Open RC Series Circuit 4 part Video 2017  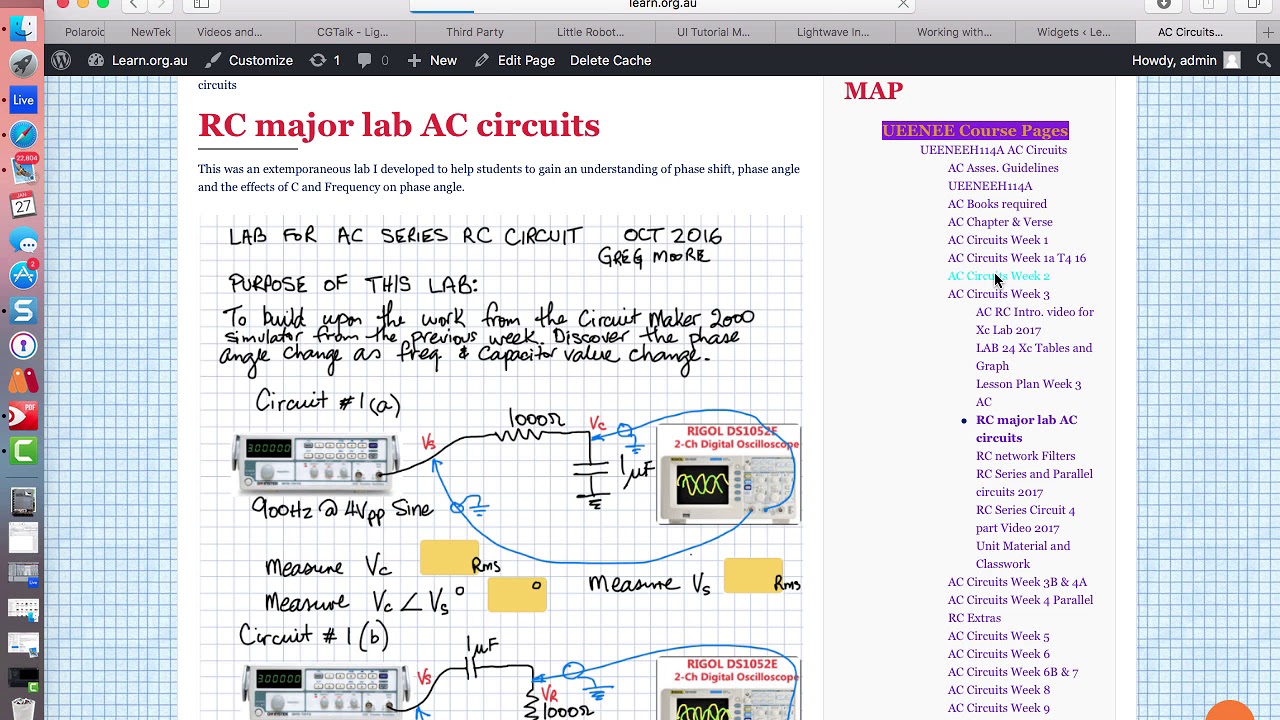pyautogui.click(x=1025, y=519)
